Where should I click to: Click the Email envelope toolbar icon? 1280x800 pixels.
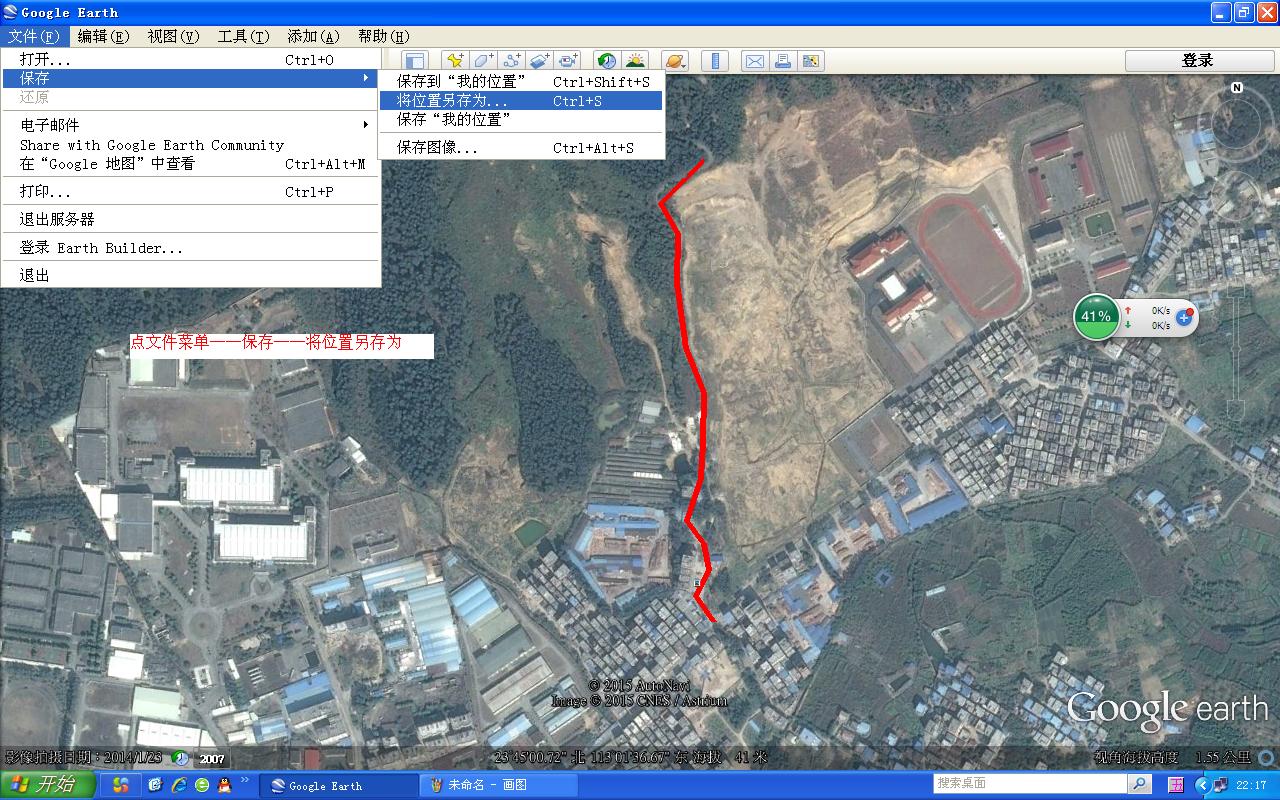tap(755, 61)
